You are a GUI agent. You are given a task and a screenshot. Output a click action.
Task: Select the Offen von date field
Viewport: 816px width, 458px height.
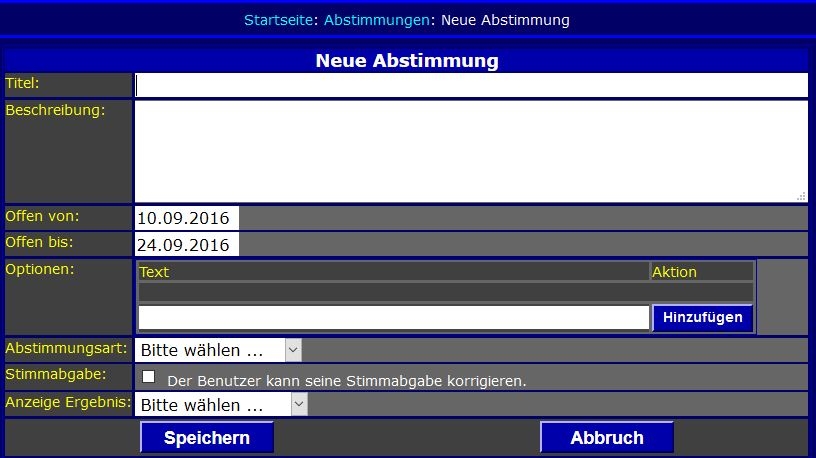(x=186, y=218)
